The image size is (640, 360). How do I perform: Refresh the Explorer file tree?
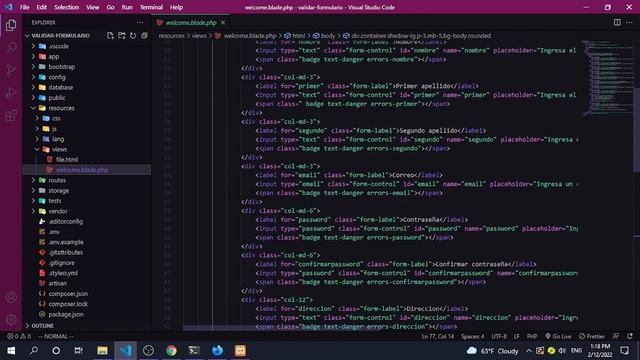pyautogui.click(x=133, y=36)
